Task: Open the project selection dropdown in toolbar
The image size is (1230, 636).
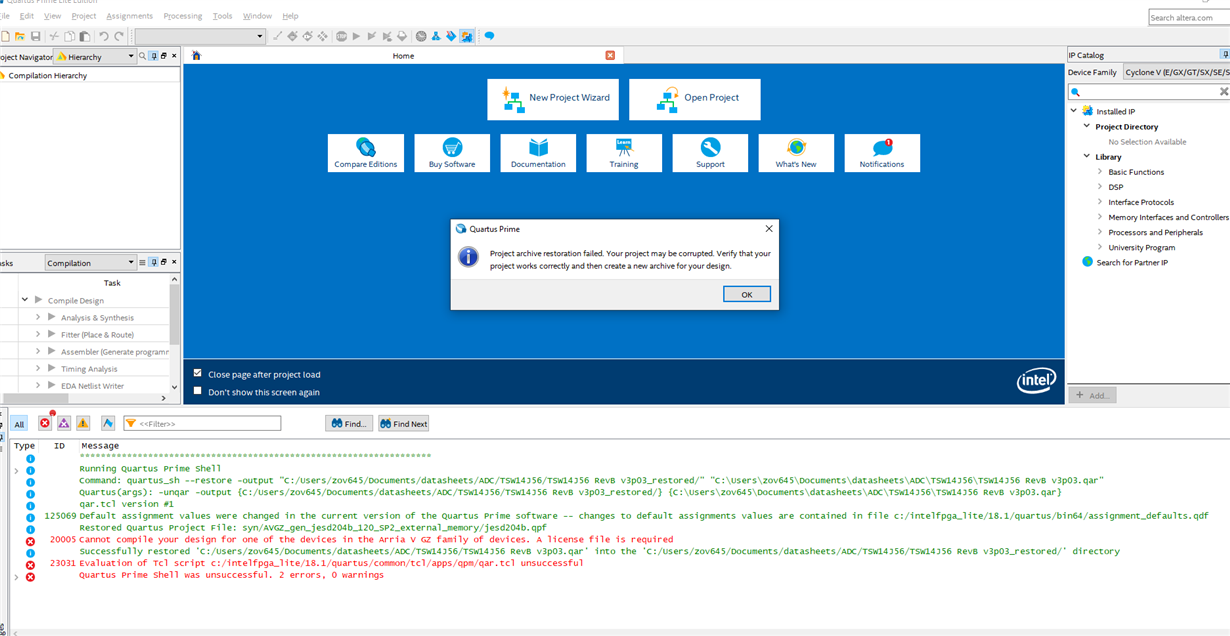Action: [200, 36]
